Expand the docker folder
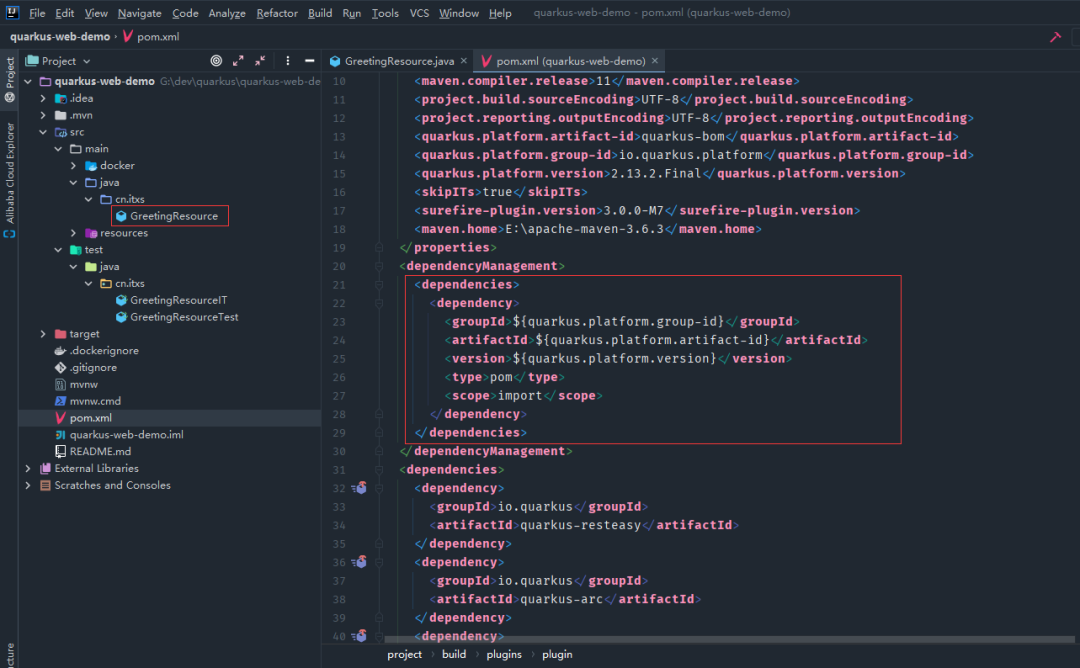1080x668 pixels. pos(74,165)
